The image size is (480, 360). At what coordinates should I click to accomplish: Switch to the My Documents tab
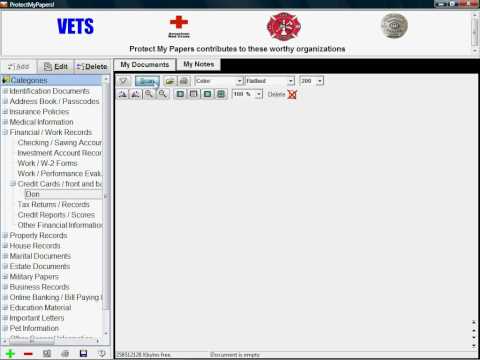[145, 65]
